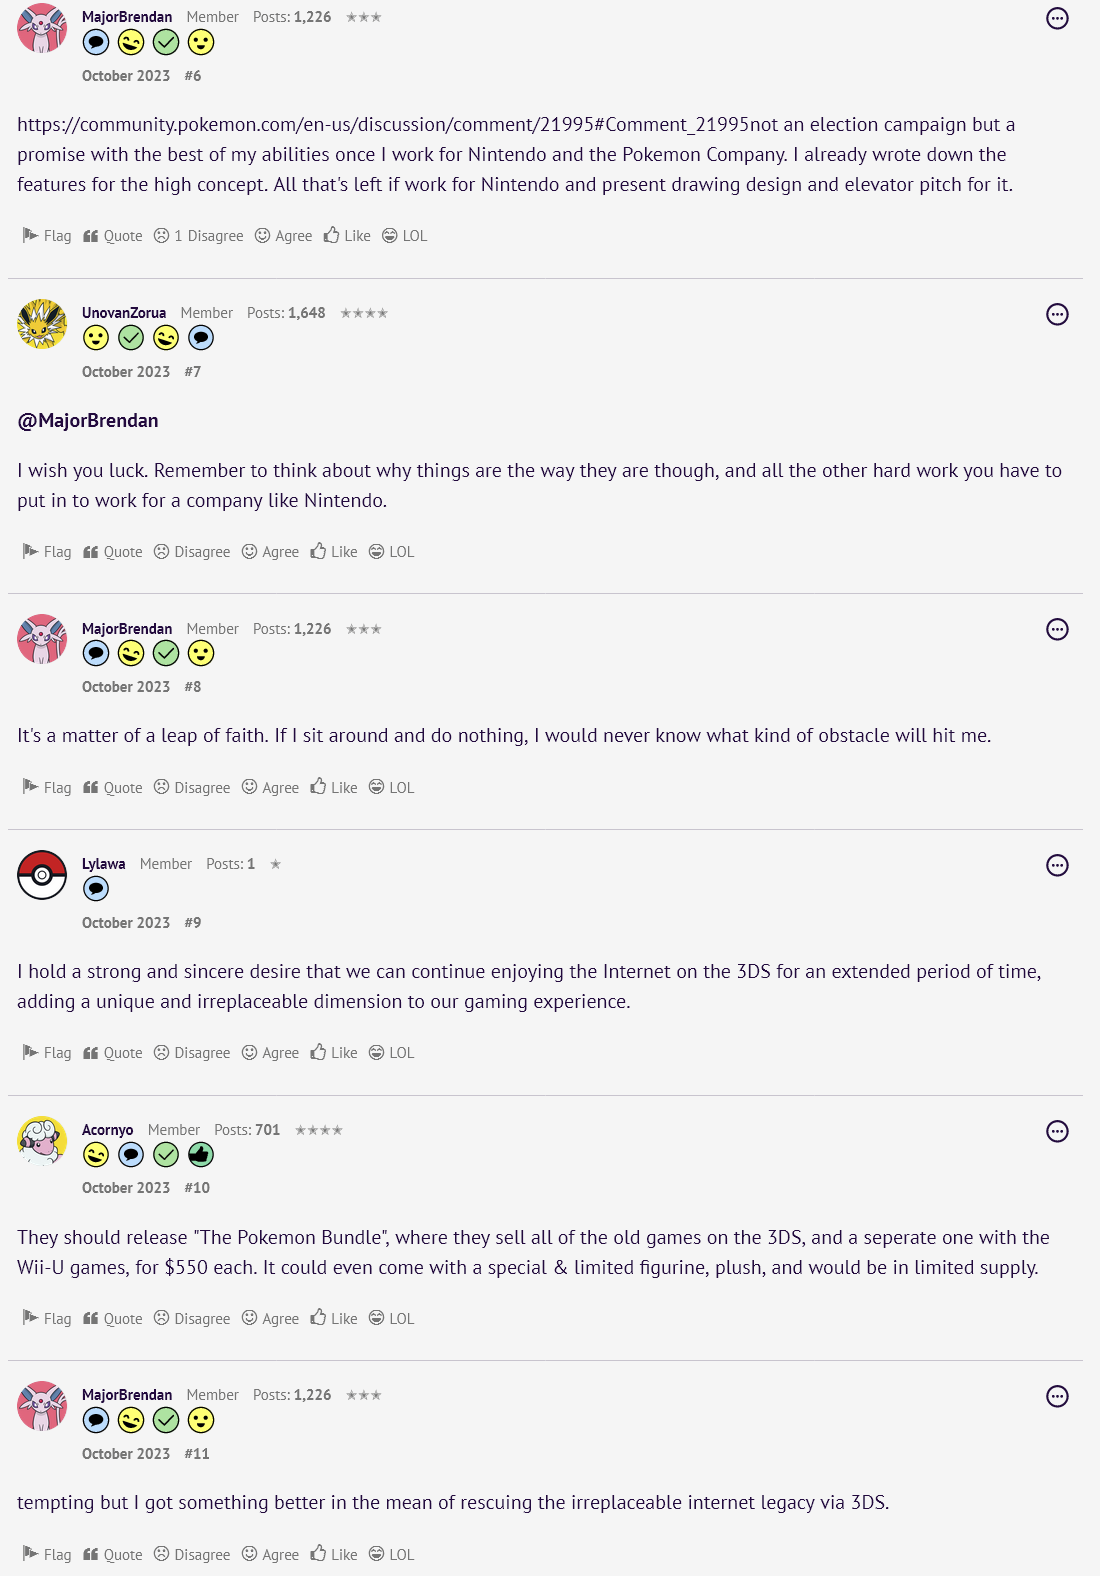Open options menu for post #9
Viewport: 1100px width, 1576px height.
[x=1057, y=865]
